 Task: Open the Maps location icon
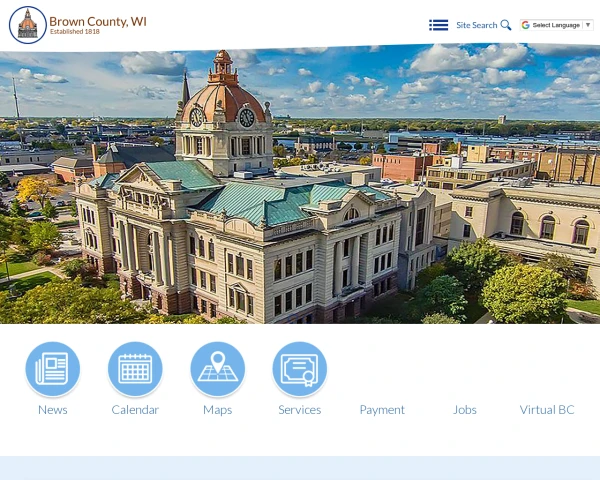pyautogui.click(x=218, y=369)
